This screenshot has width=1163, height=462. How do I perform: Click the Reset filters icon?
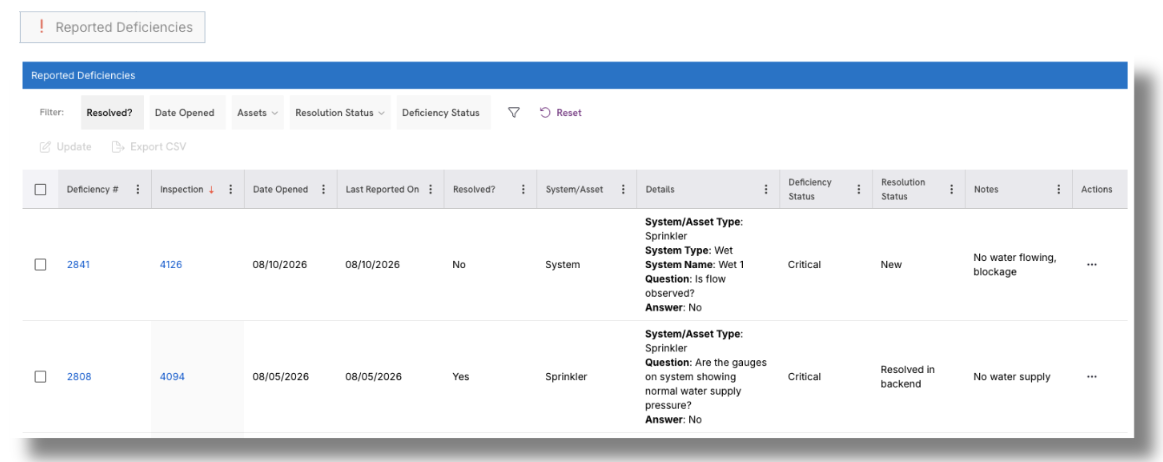(x=544, y=113)
